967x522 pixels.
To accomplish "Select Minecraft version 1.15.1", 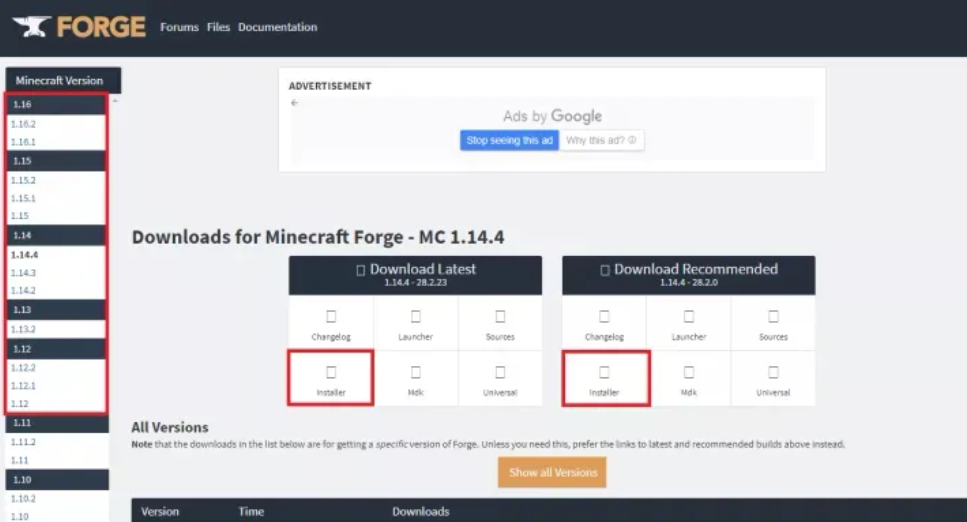I will point(23,198).
